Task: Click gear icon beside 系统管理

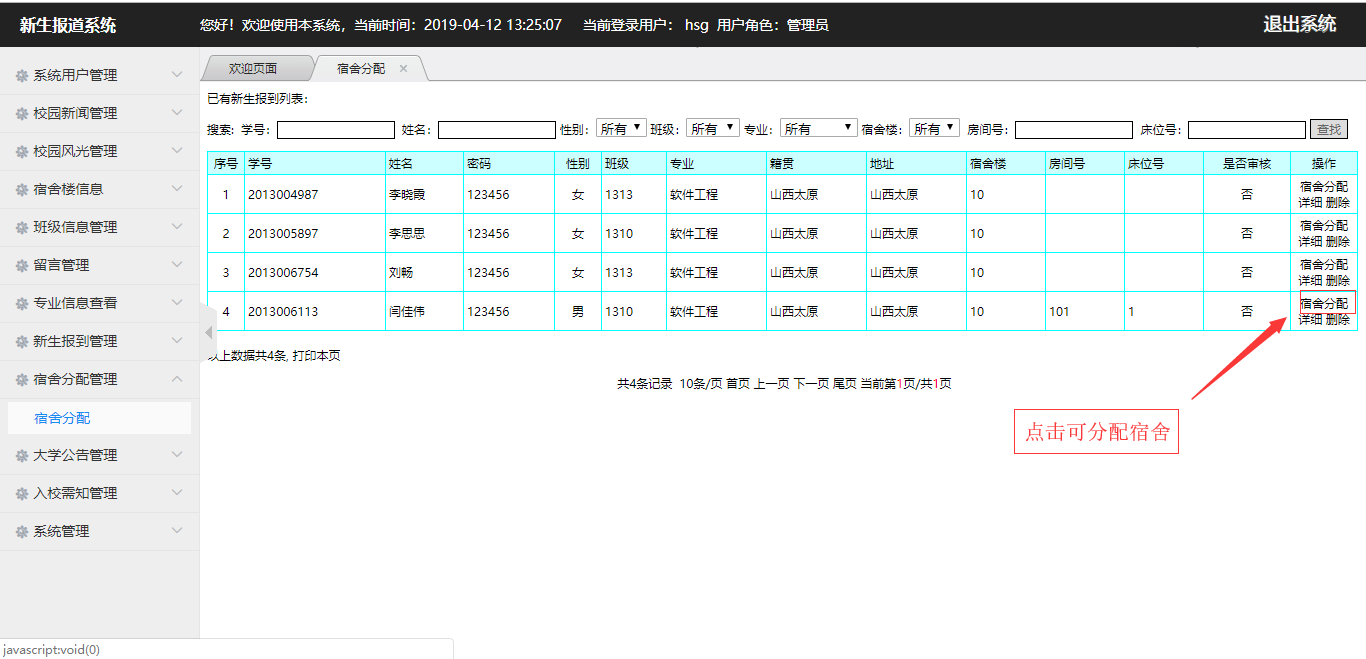Action: coord(22,532)
